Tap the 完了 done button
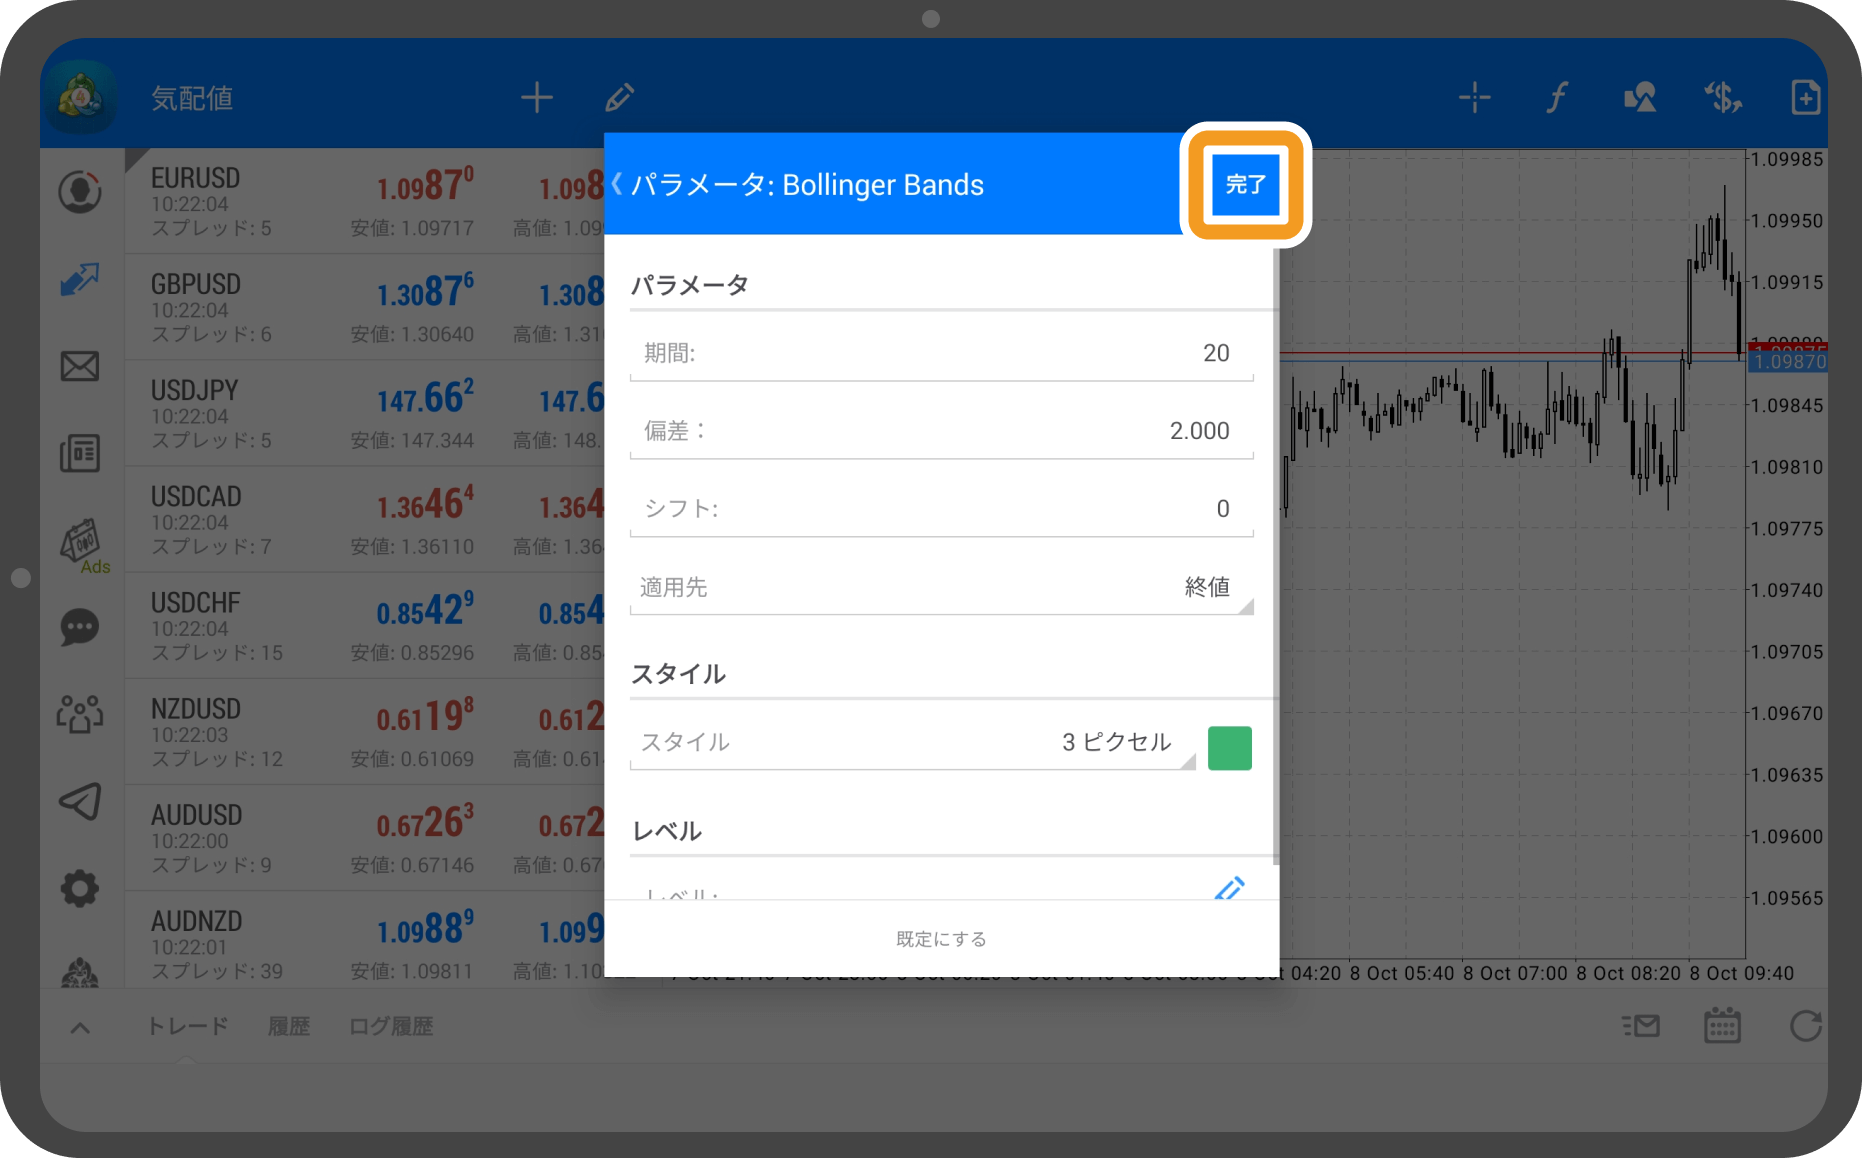 coord(1245,184)
